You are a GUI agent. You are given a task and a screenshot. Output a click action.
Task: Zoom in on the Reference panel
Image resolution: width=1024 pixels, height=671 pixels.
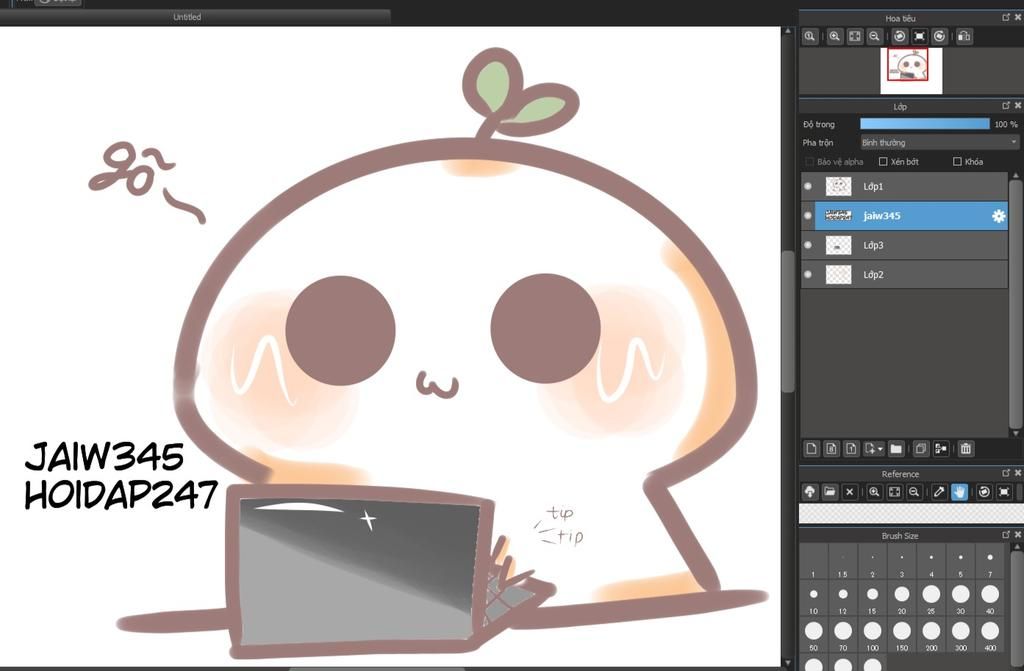tap(874, 492)
